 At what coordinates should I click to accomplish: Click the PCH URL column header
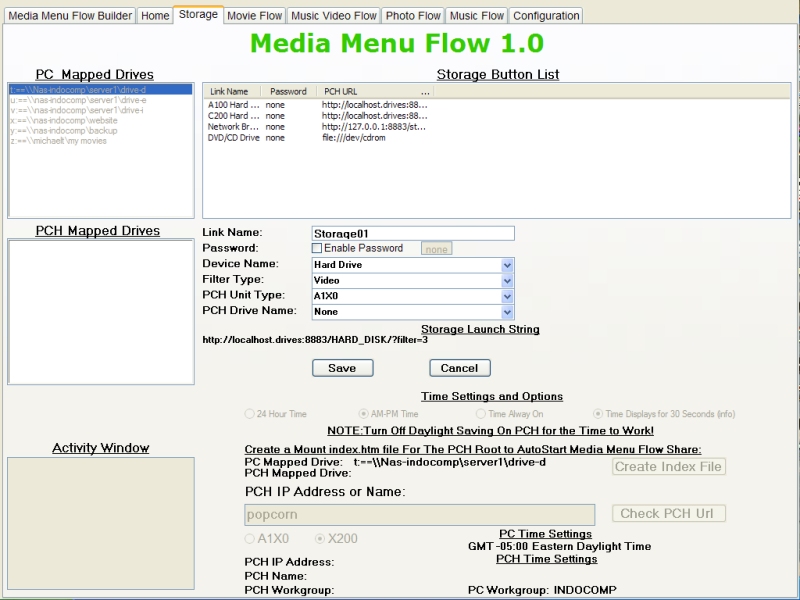341,91
